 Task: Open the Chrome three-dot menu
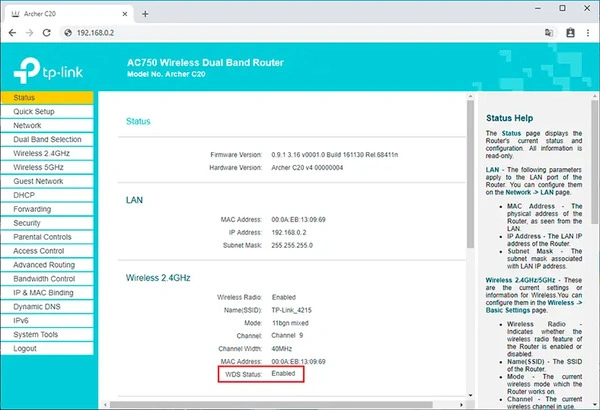pyautogui.click(x=588, y=33)
